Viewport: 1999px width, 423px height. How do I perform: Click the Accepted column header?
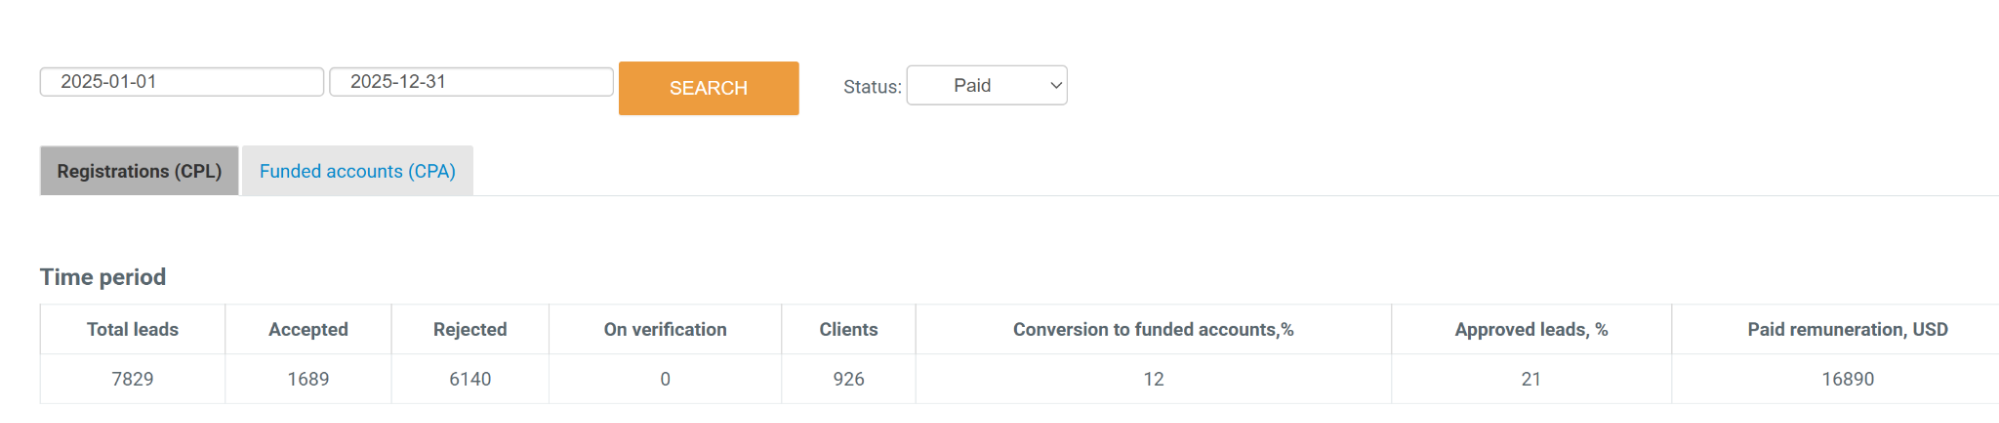coord(308,329)
